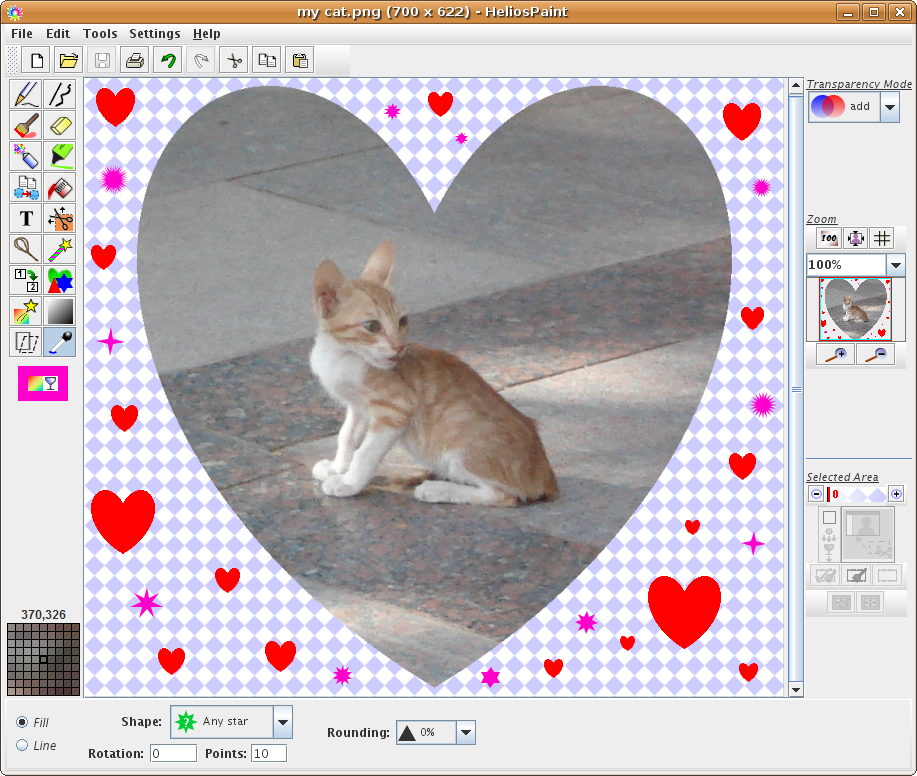The height and width of the screenshot is (776, 917).
Task: Undo the last action
Action: [168, 60]
